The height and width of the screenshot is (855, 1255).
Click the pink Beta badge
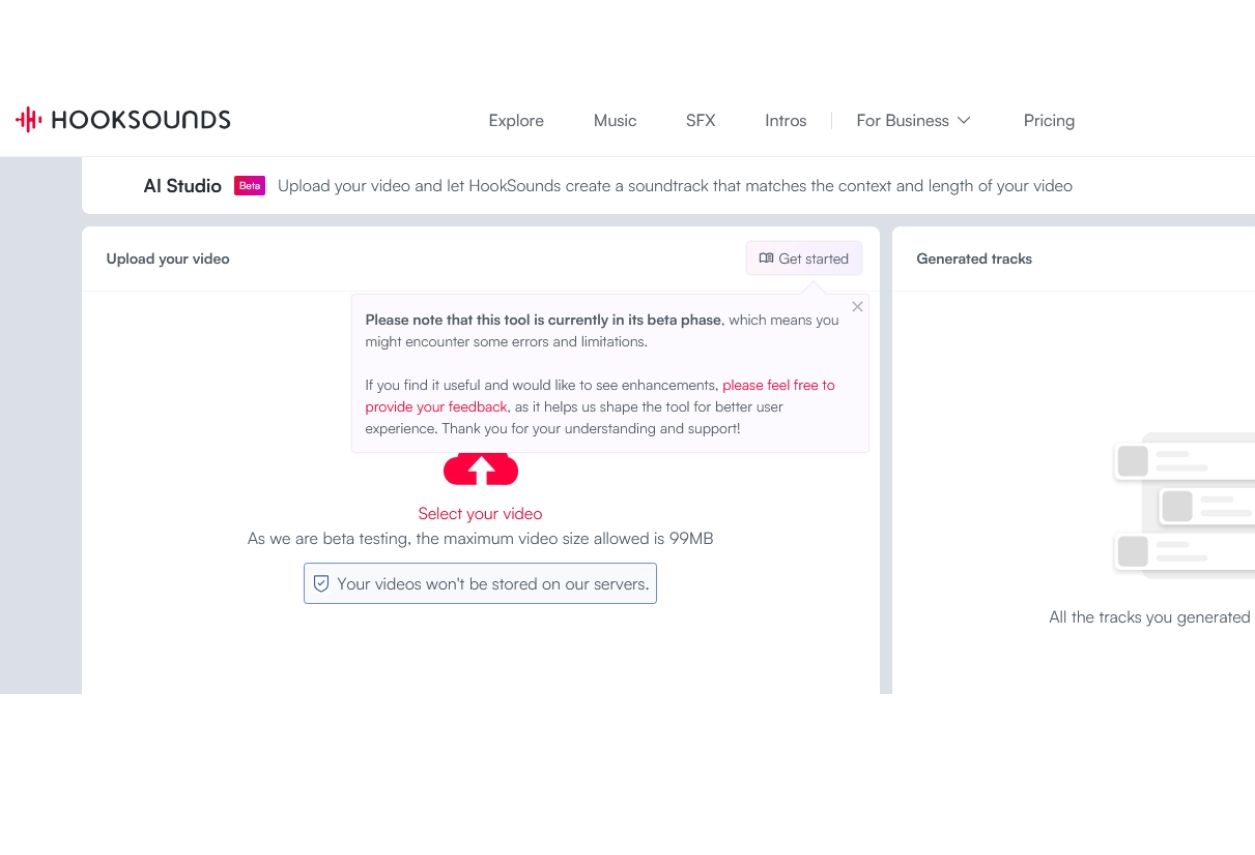click(x=249, y=186)
